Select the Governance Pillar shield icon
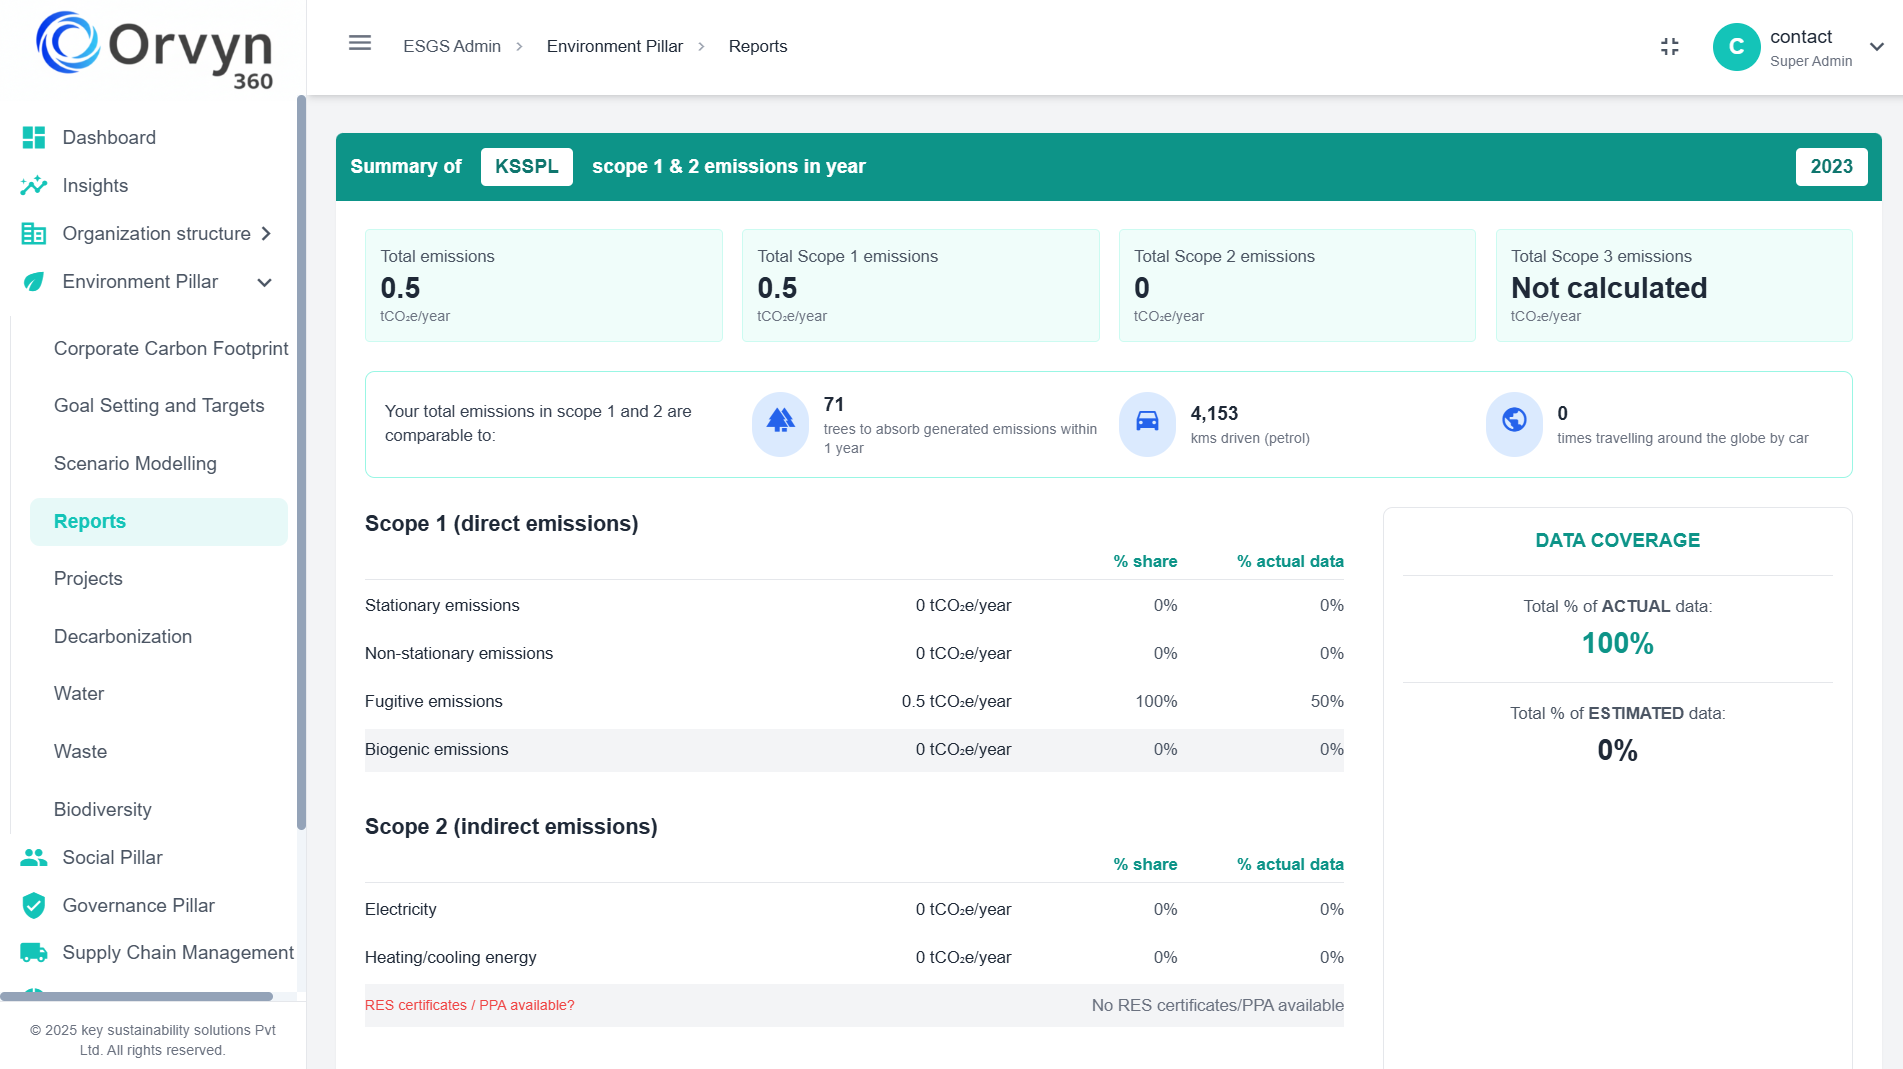Screen dimensions: 1903x1069 34,905
